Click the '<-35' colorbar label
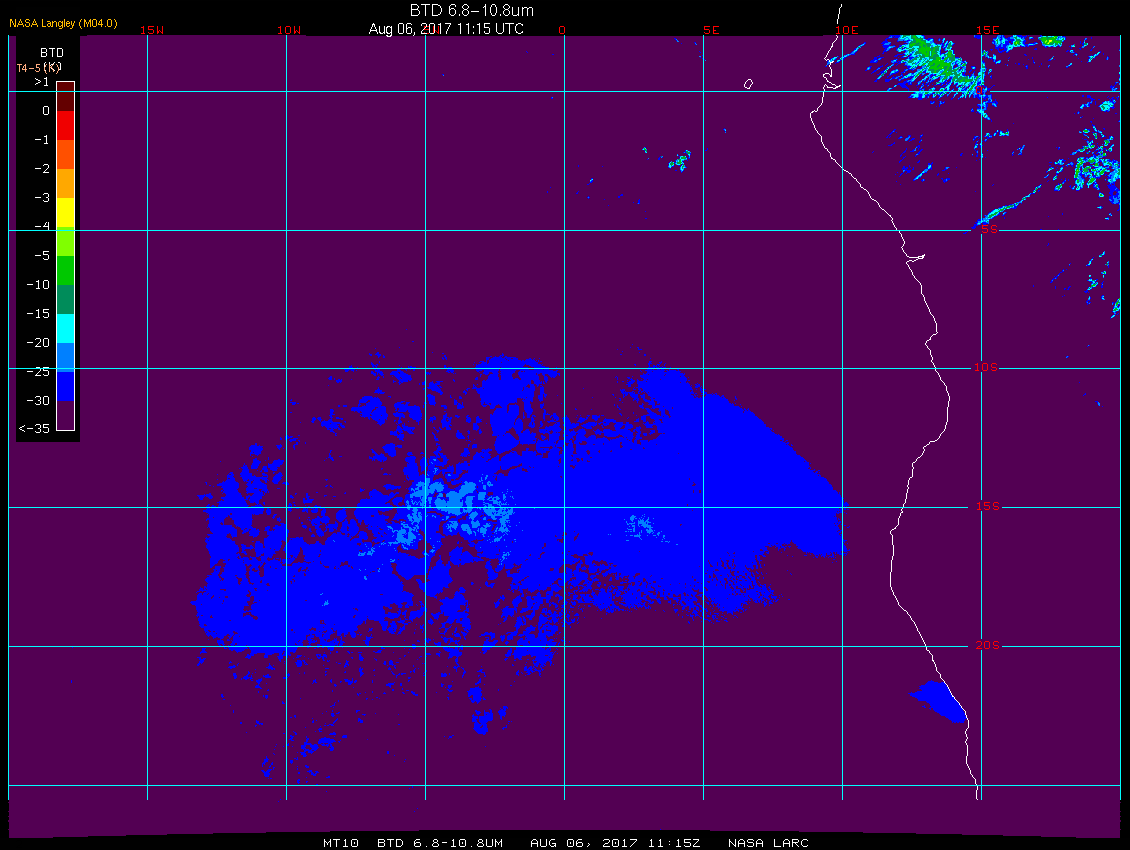 (x=34, y=428)
